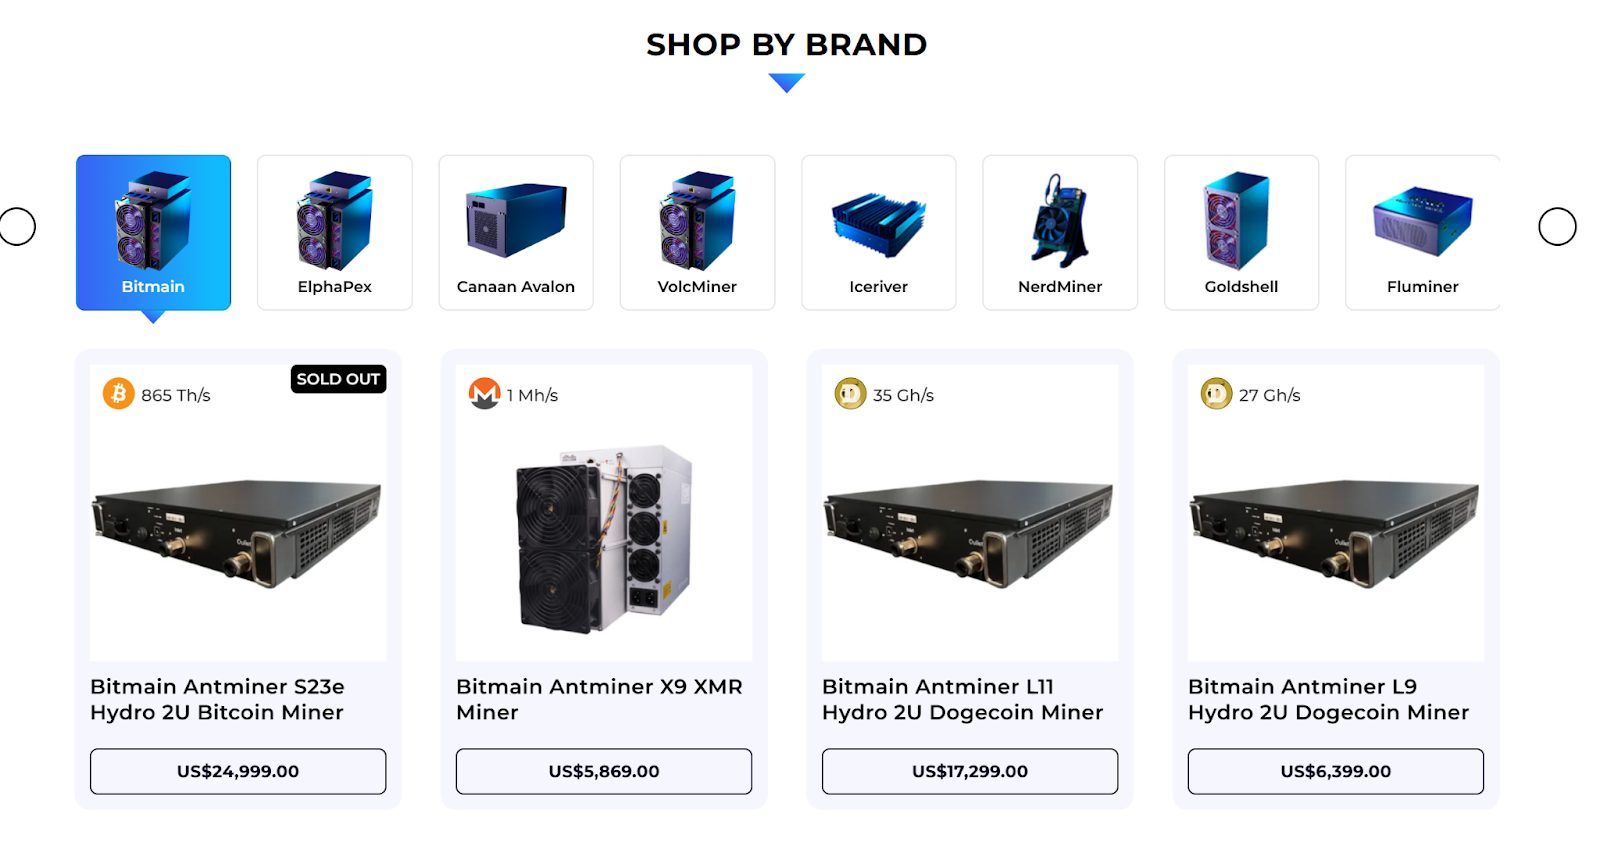Choose the ElphaPex brand tile

(335, 232)
